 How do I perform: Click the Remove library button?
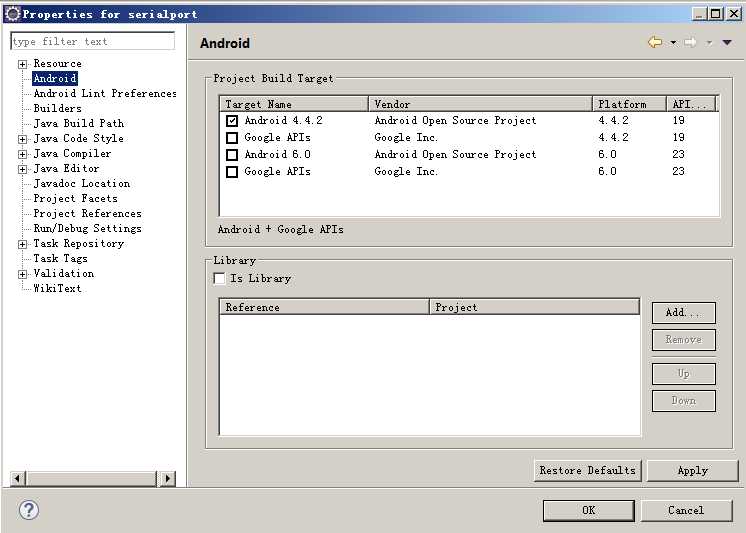(684, 340)
